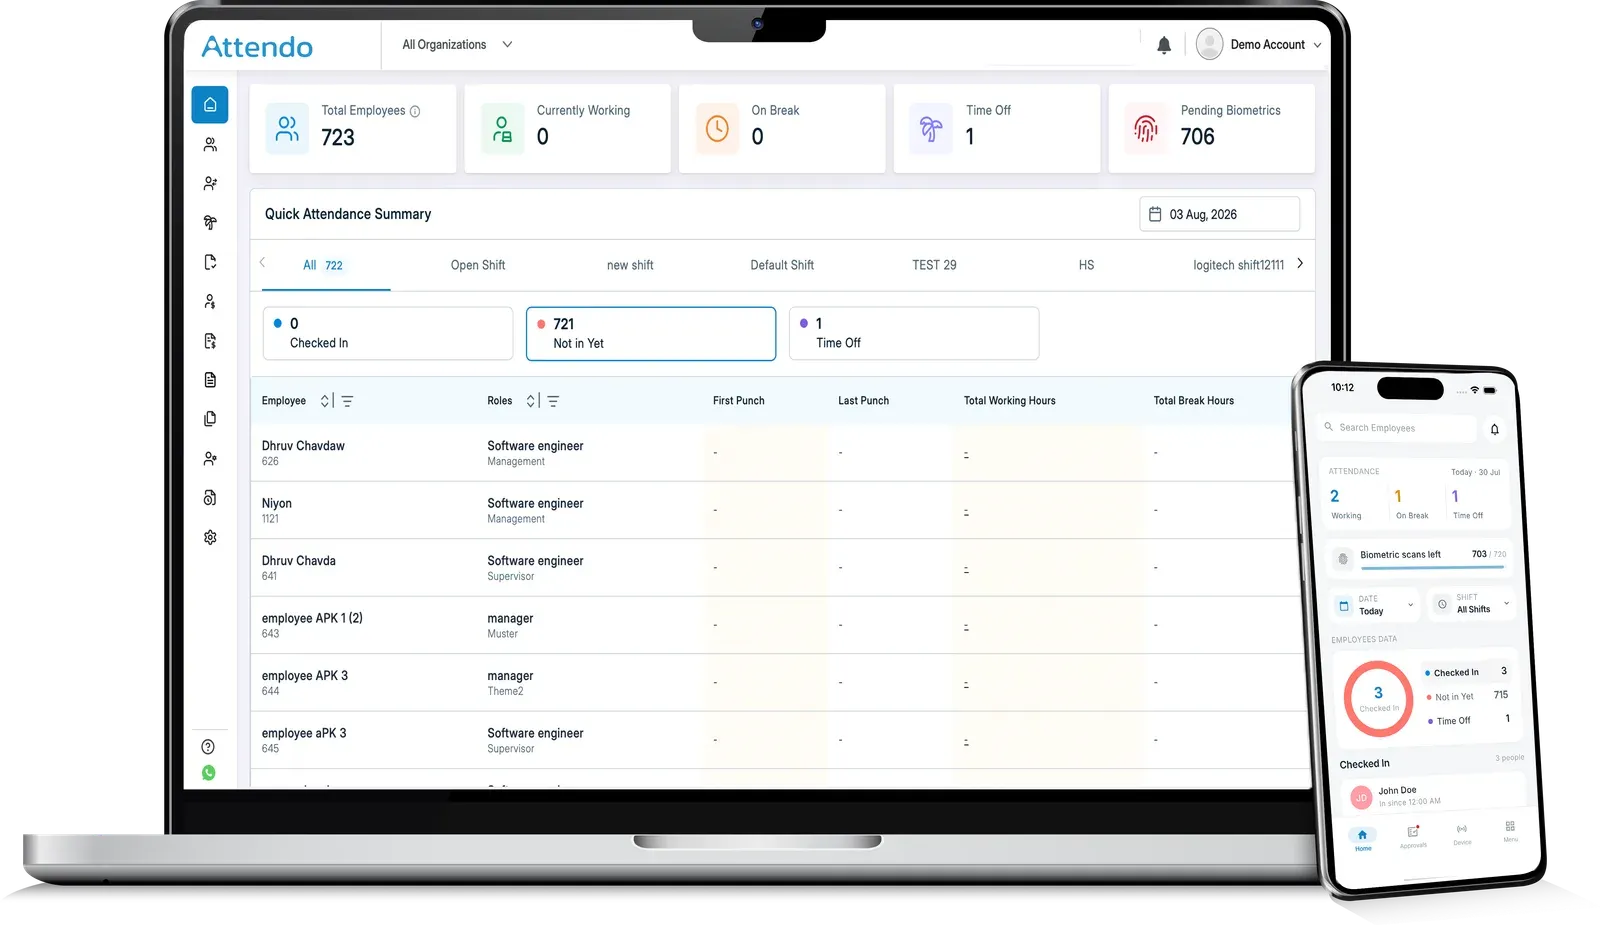The image size is (1600, 925).
Task: Switch to the logitech shift12111 tab
Action: (x=1238, y=266)
